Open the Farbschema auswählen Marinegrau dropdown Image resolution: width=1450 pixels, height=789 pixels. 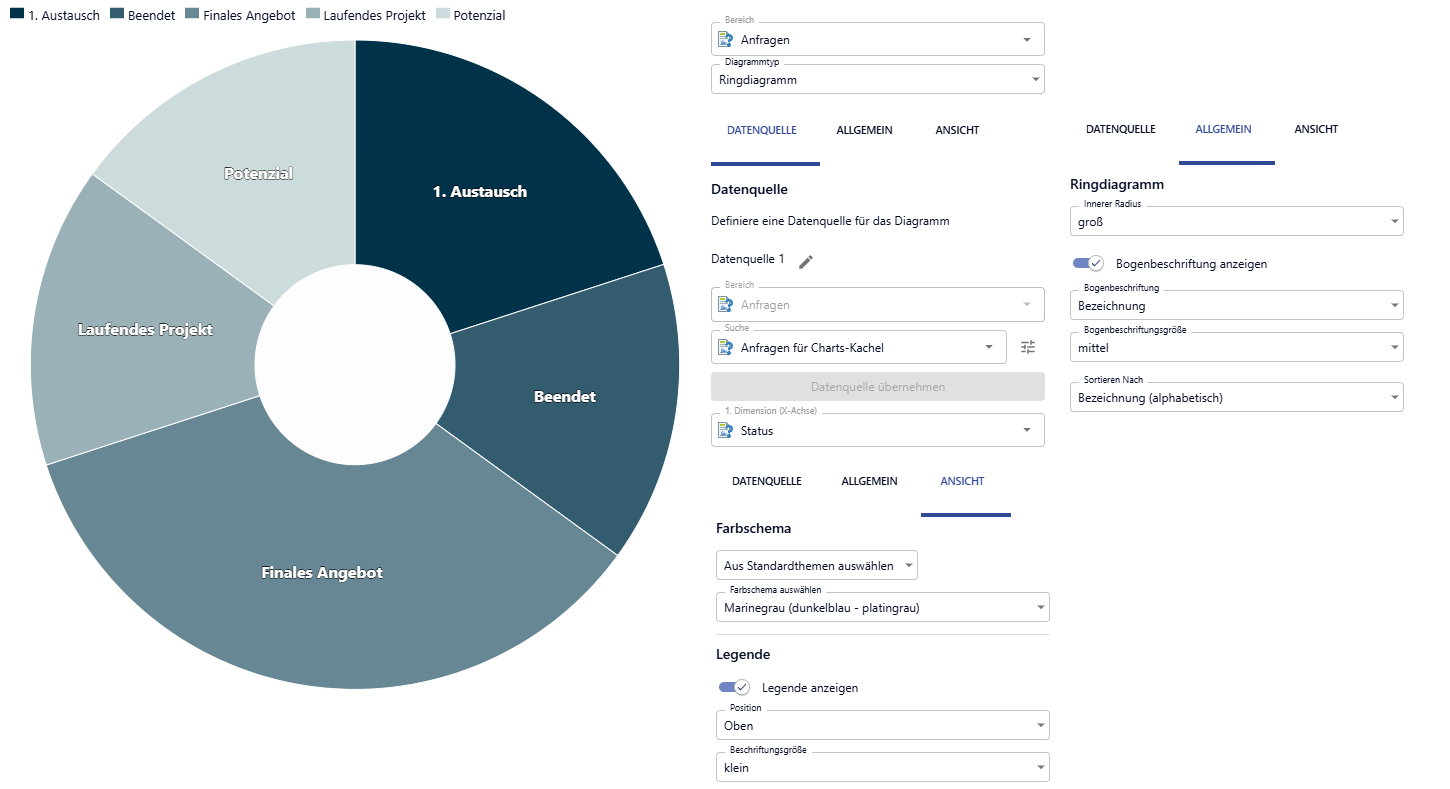tap(1040, 607)
